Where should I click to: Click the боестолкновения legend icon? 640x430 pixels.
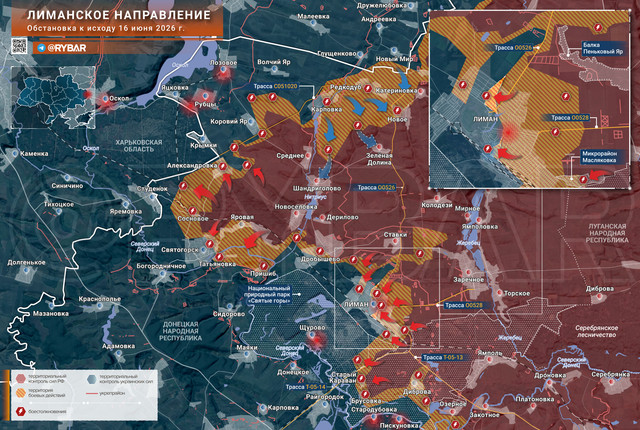[x=20, y=411]
